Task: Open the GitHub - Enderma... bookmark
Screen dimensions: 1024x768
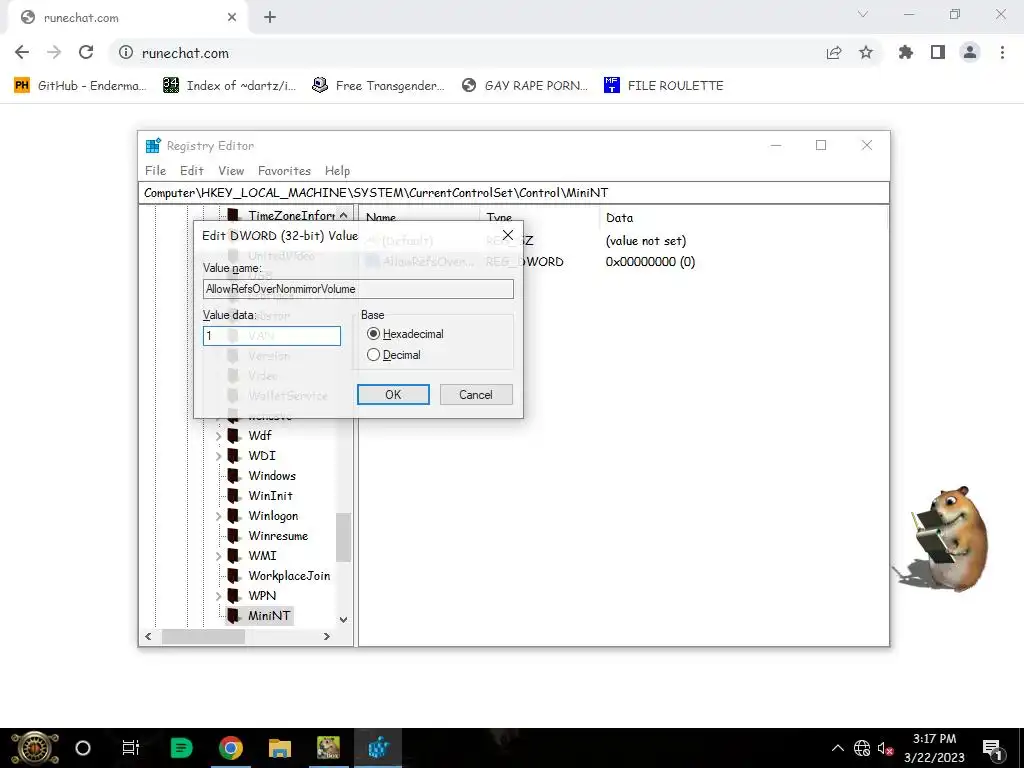Action: click(80, 86)
